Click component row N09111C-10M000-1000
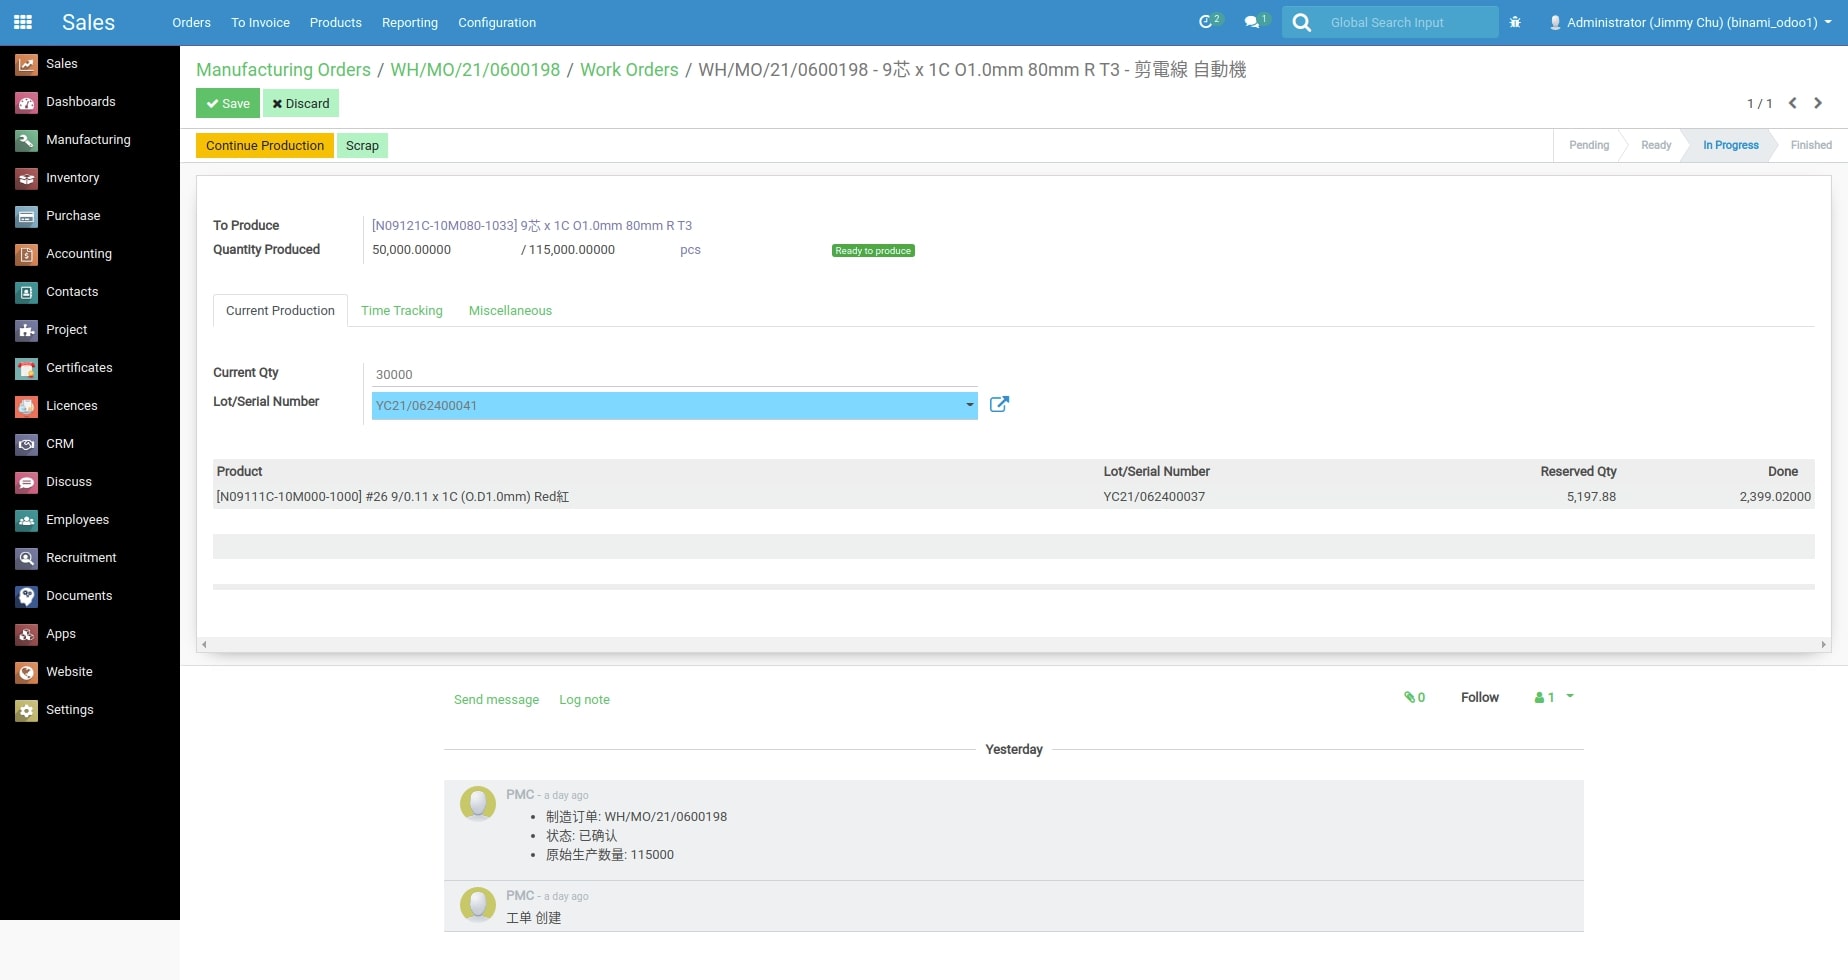The image size is (1848, 980). pos(1014,496)
